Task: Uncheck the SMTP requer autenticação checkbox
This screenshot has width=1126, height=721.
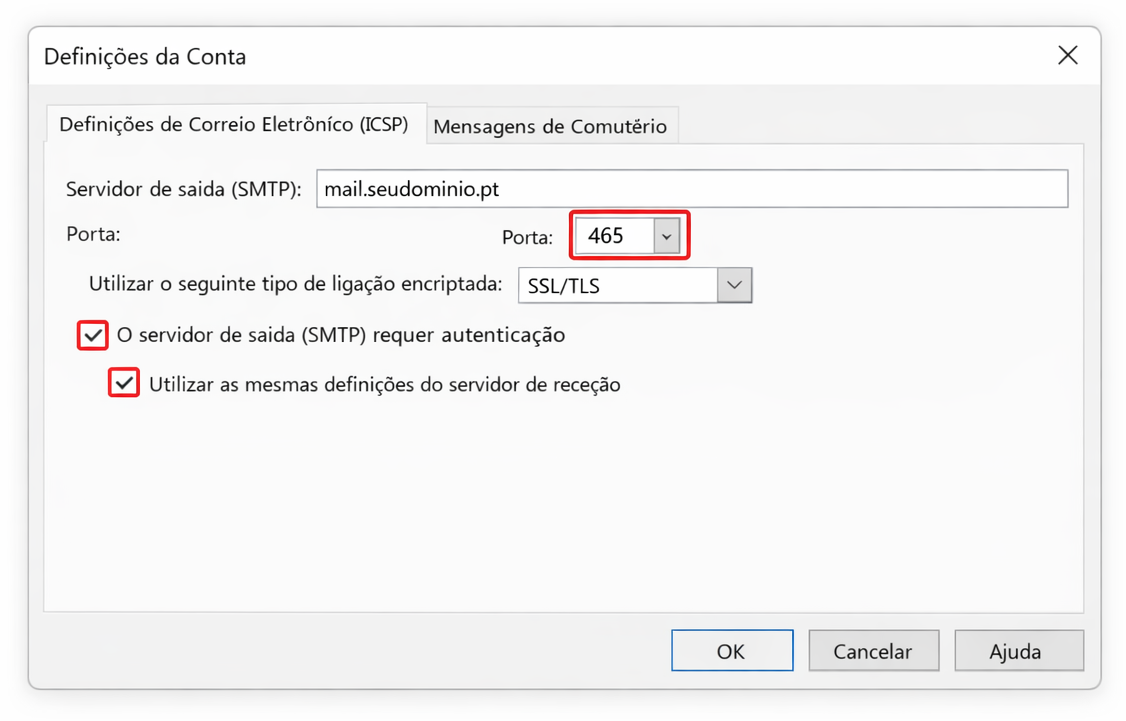Action: pos(93,335)
